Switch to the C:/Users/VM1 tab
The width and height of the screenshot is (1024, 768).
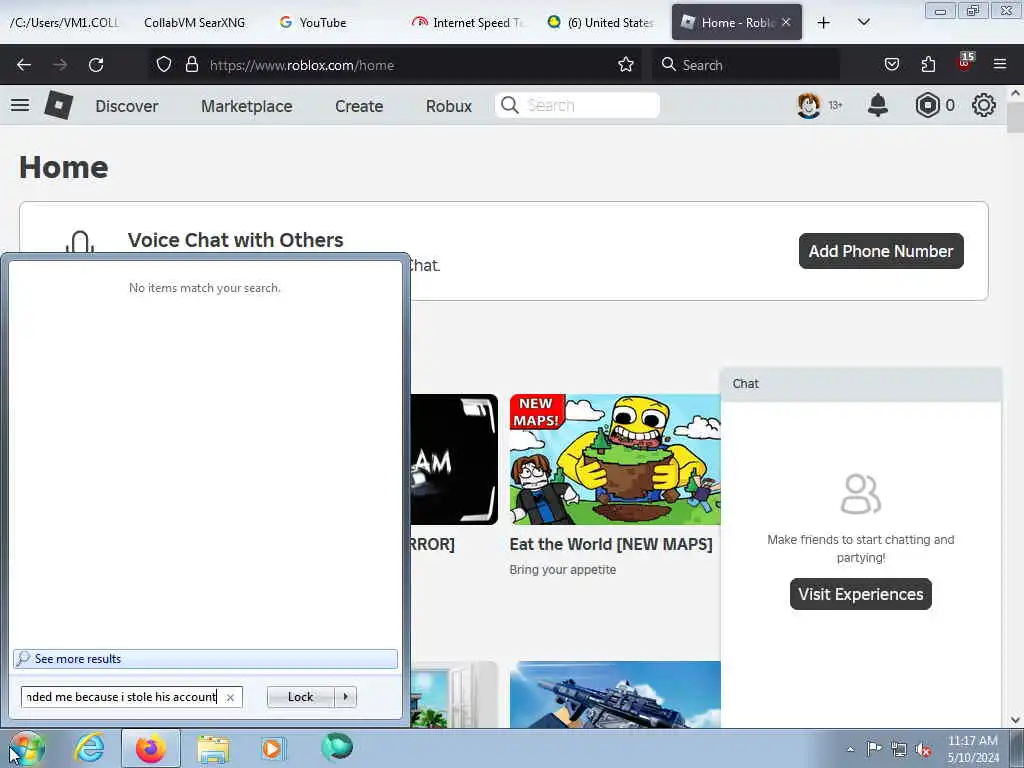point(64,22)
